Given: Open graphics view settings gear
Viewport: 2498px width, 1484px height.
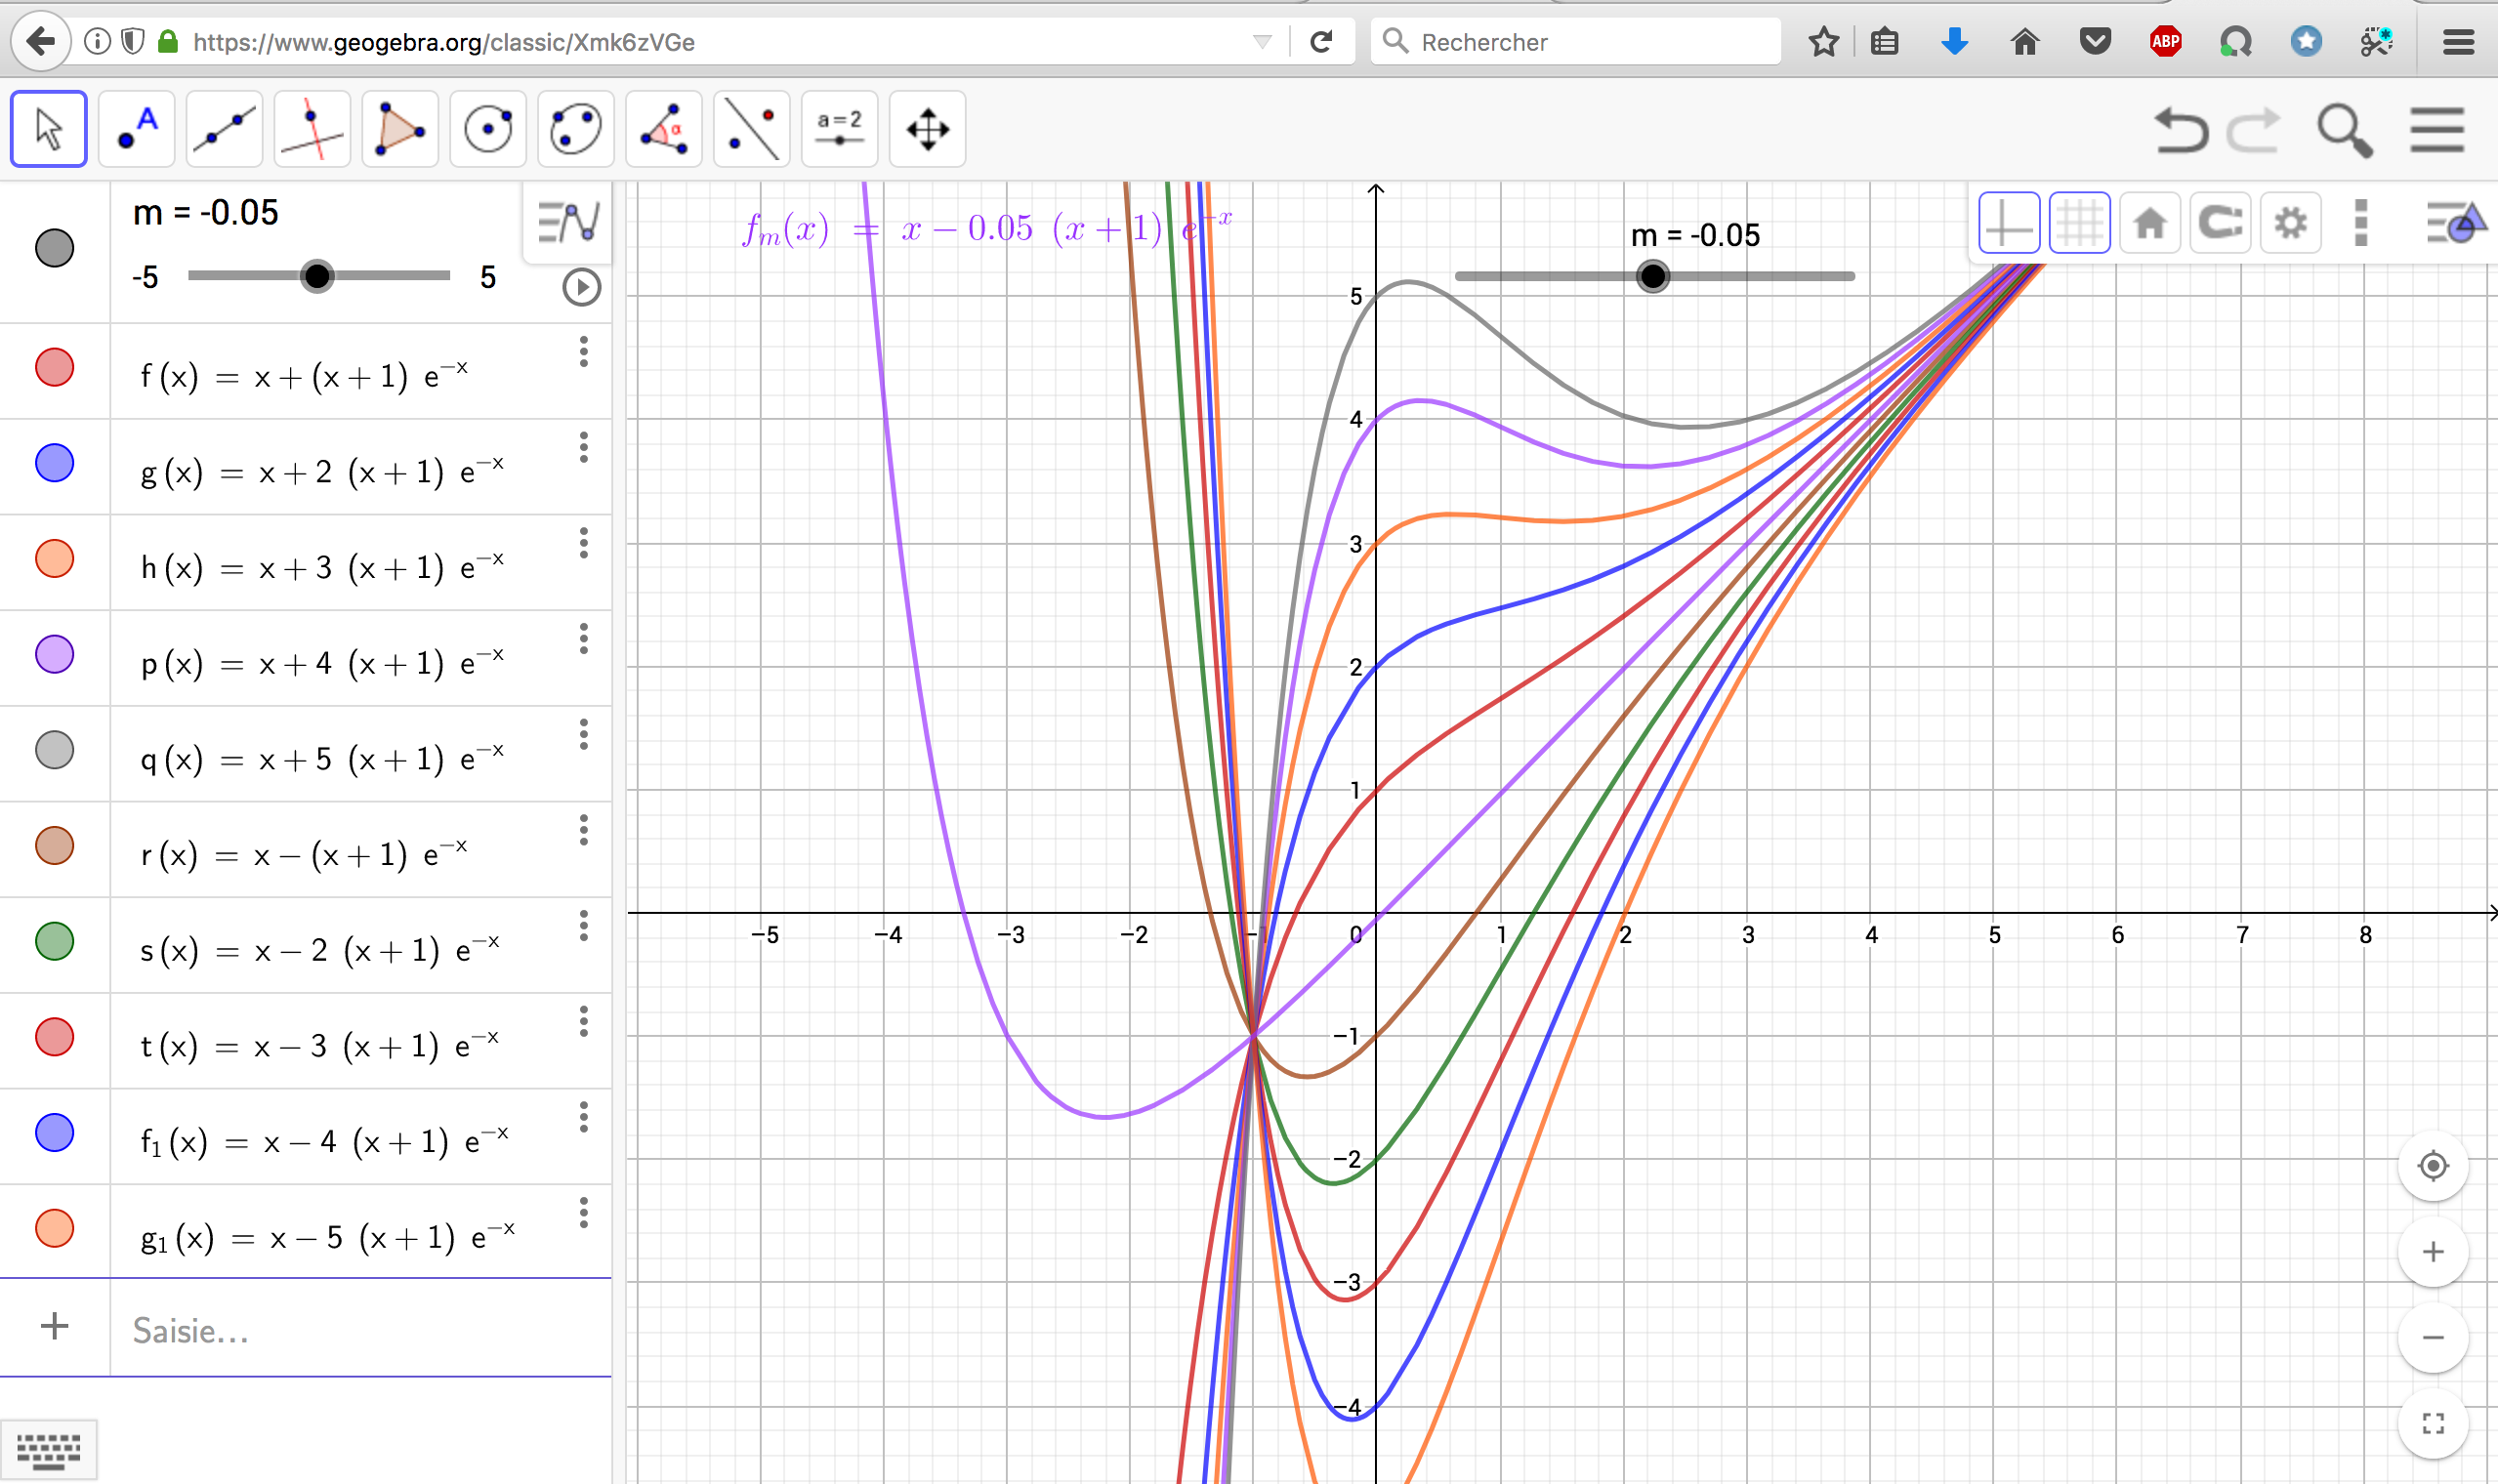Looking at the screenshot, I should 2290,223.
